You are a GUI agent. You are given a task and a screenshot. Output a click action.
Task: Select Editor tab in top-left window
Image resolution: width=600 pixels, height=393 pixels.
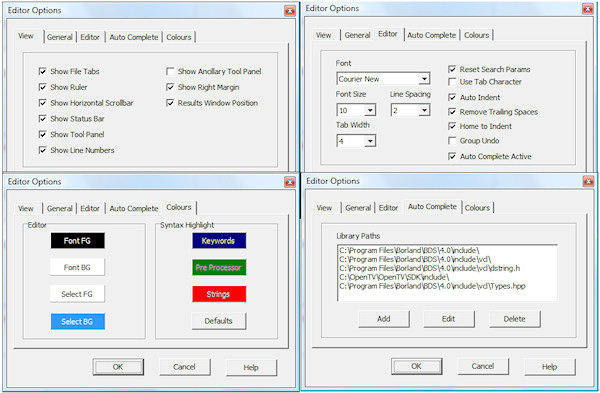click(90, 37)
